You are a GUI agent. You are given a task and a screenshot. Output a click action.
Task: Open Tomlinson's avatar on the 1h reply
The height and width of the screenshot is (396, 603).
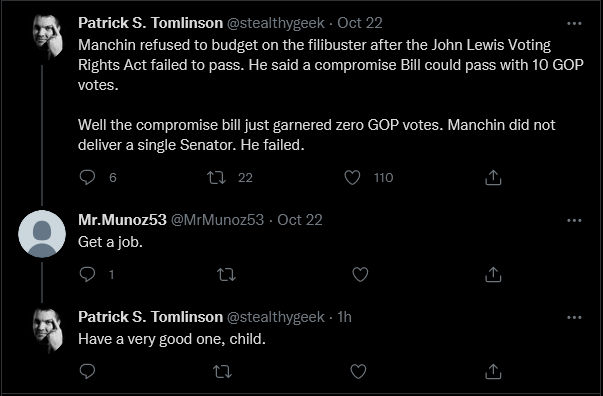[47, 331]
